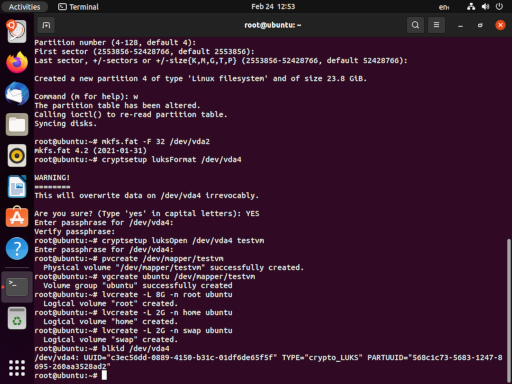Open the terminal hamburger menu

point(436,25)
